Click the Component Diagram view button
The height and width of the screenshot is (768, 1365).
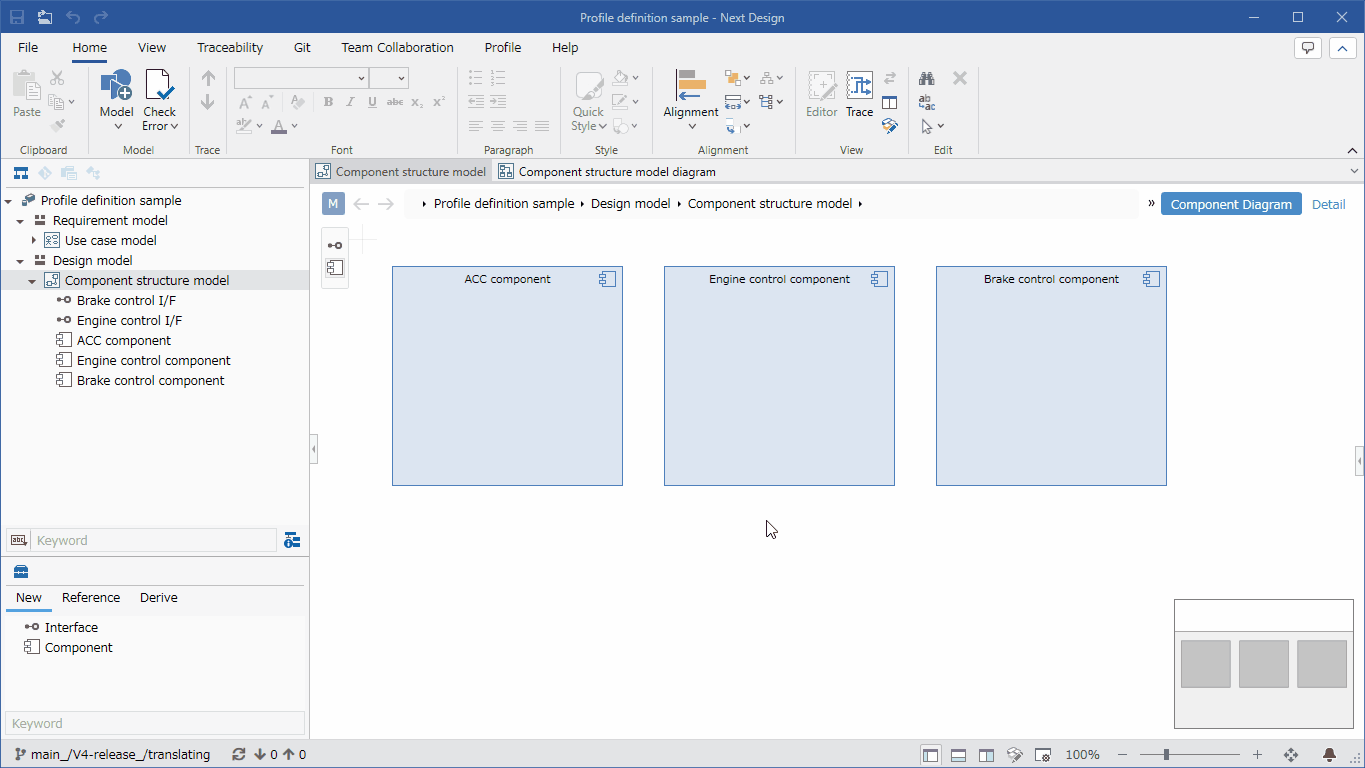(x=1231, y=204)
